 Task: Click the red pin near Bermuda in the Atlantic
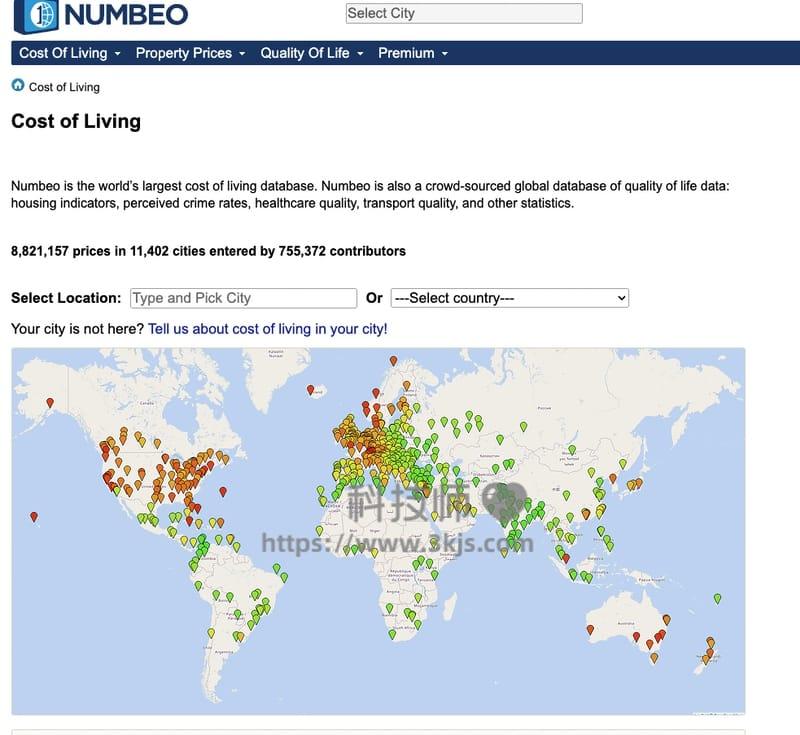click(223, 492)
